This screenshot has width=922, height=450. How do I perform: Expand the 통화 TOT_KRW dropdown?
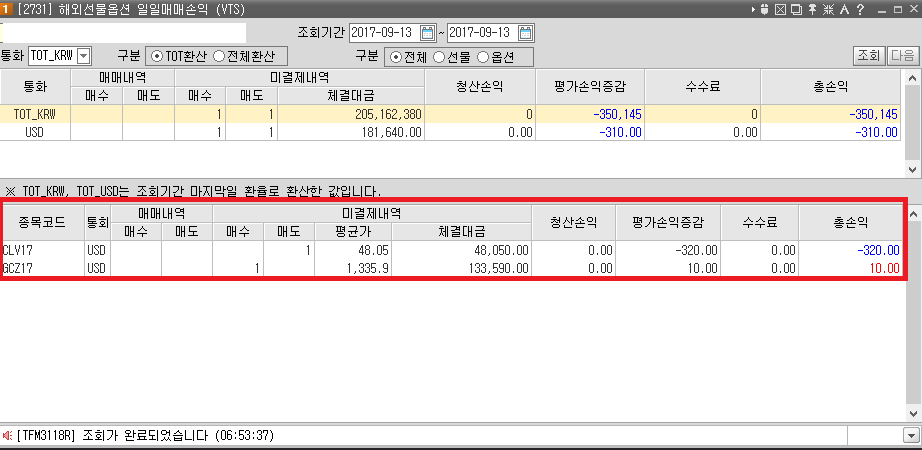83,56
